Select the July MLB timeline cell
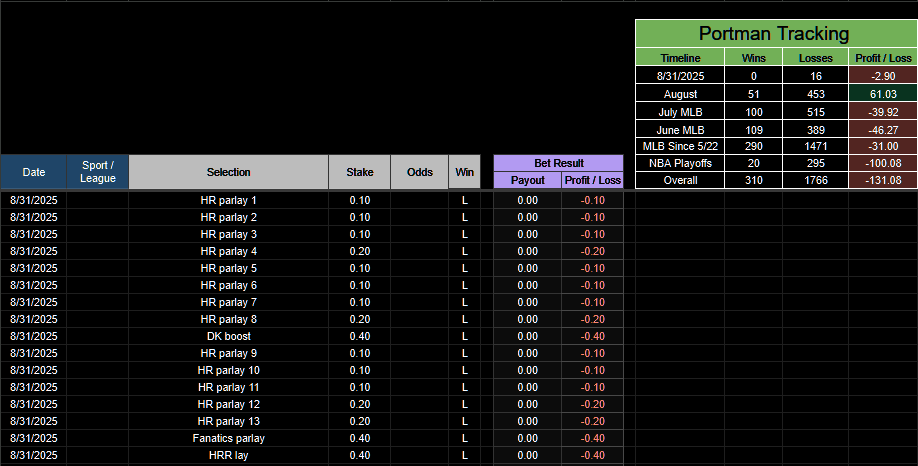This screenshot has height=466, width=918. 680,112
